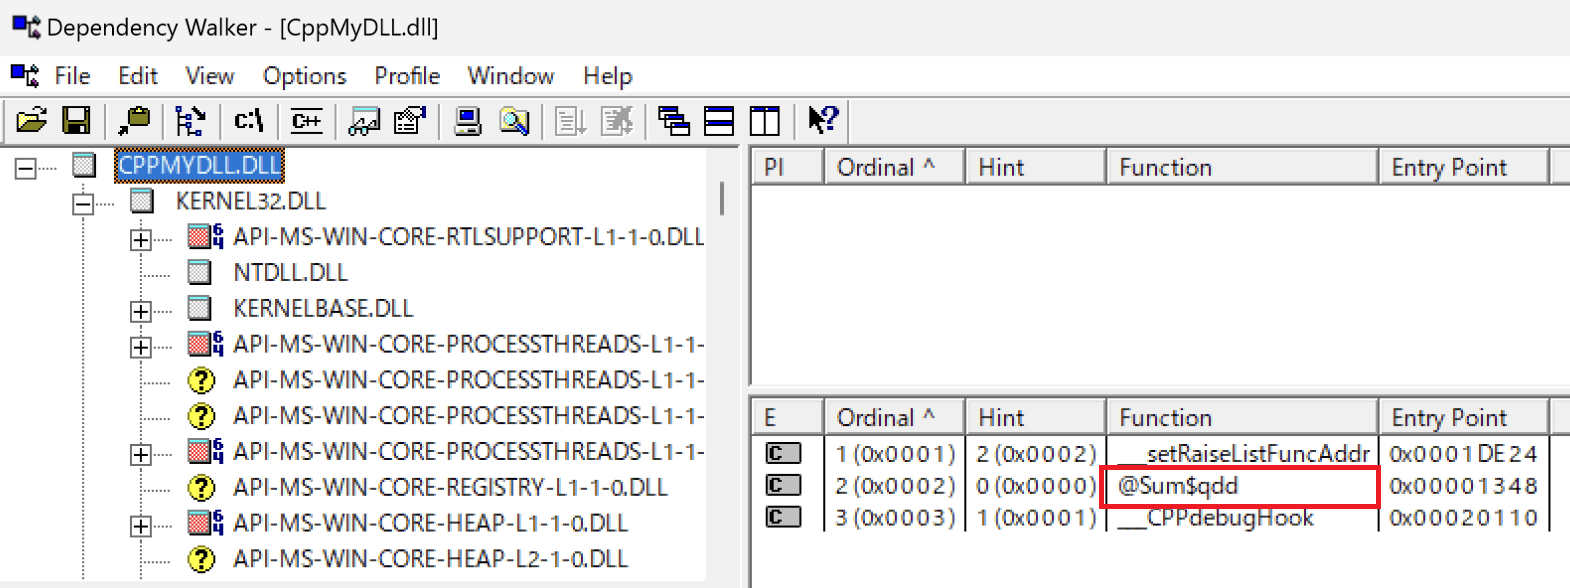Screen dimensions: 1570x588
Task: Sort exports list by E column
Action: 787,417
